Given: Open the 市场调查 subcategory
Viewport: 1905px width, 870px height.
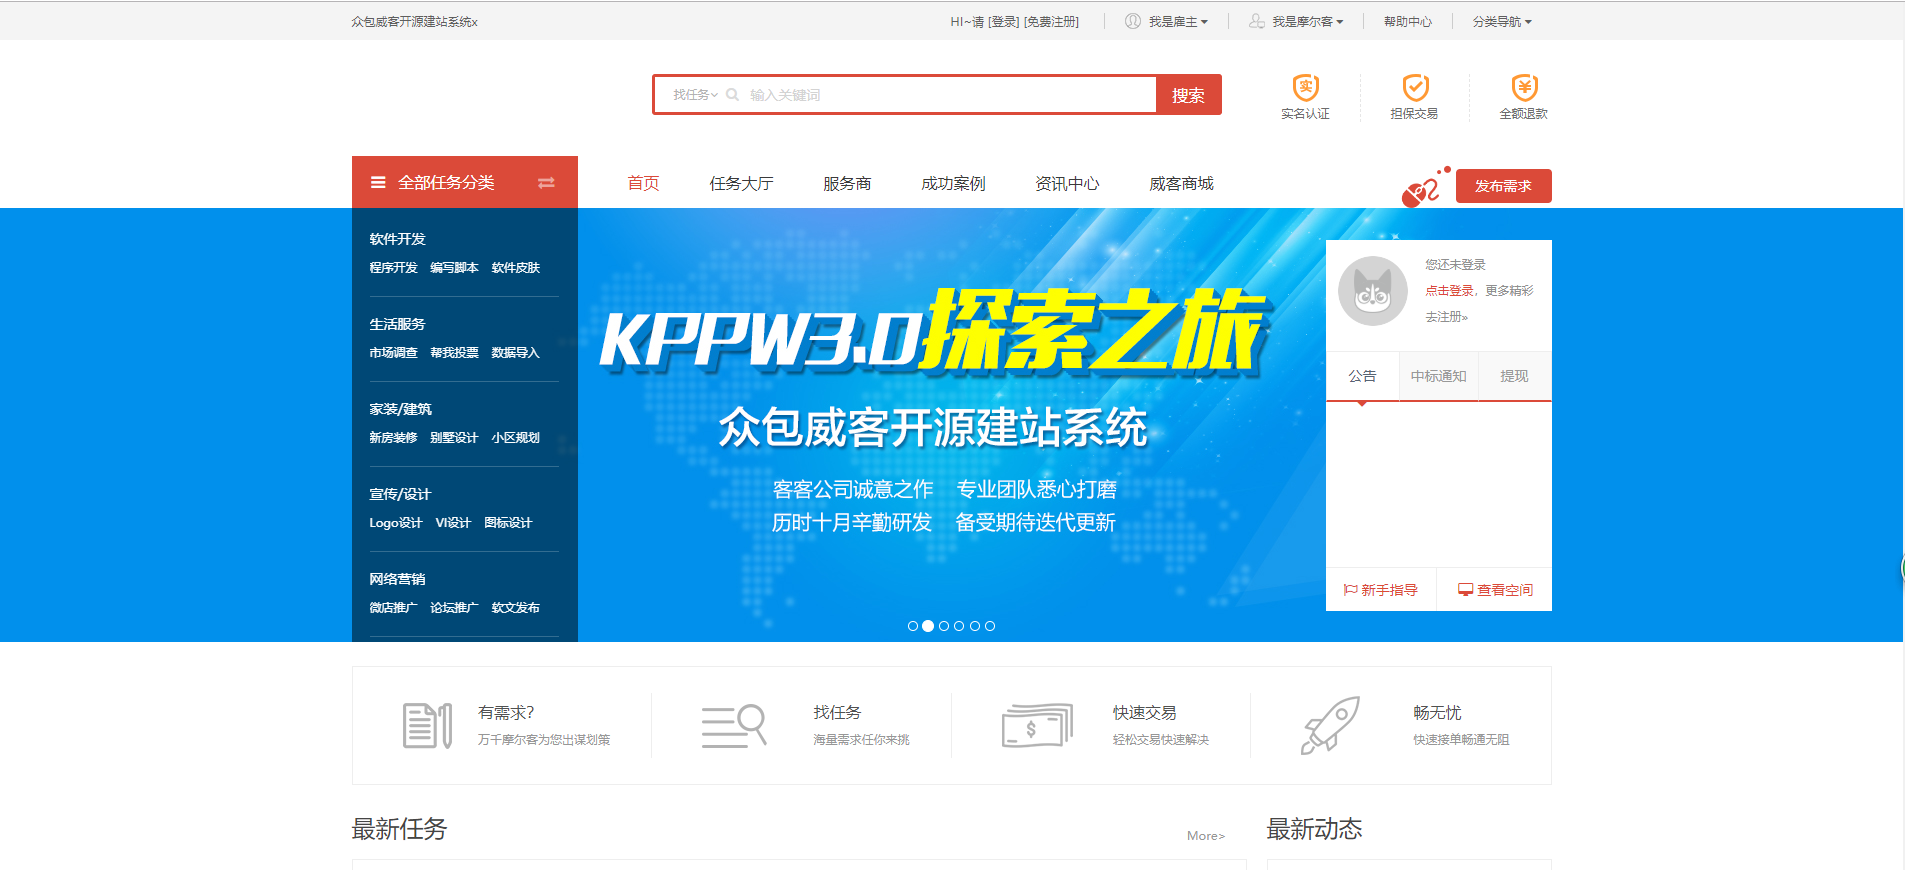Looking at the screenshot, I should point(394,353).
